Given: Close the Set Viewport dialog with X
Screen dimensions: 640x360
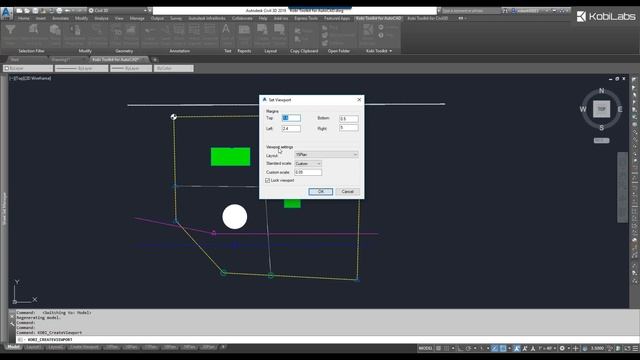Looking at the screenshot, I should [359, 100].
